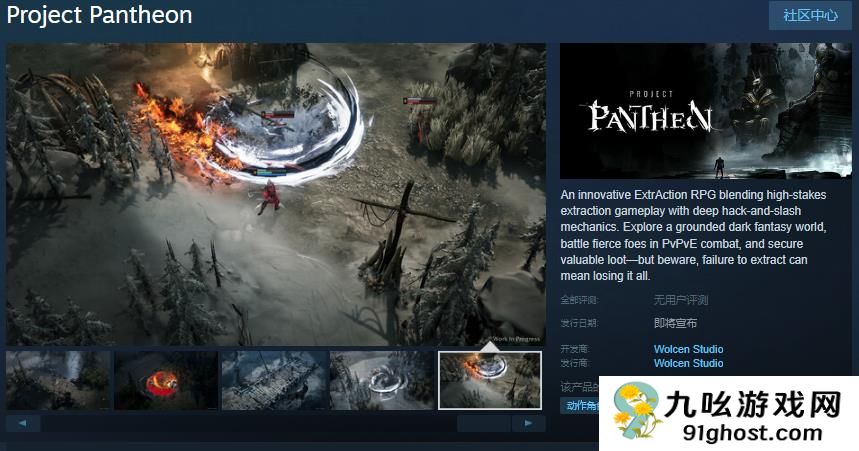Click the 开发商 label

[x=575, y=349]
